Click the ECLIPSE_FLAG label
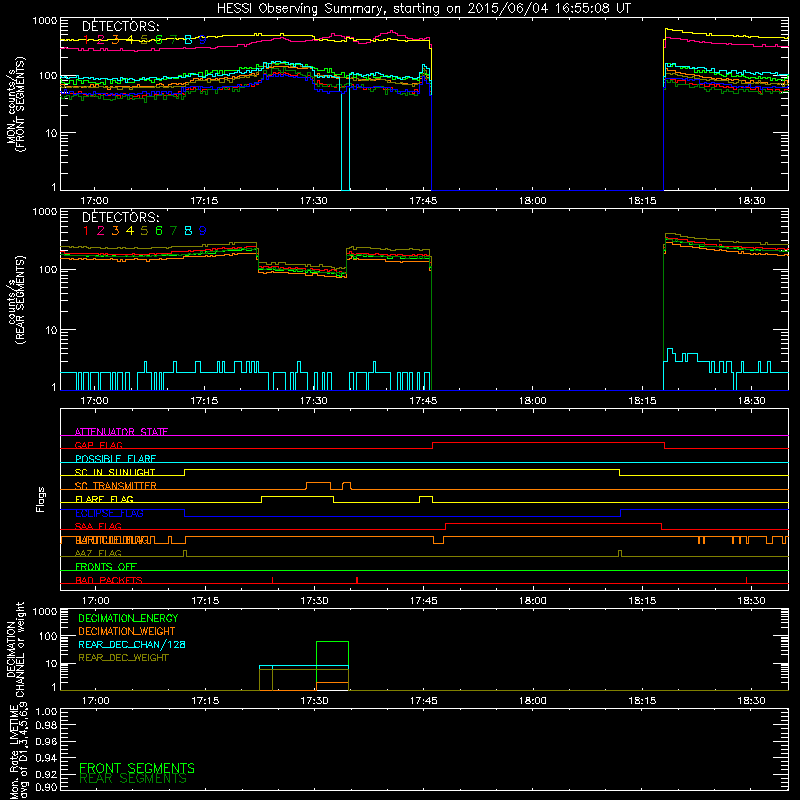 109,513
